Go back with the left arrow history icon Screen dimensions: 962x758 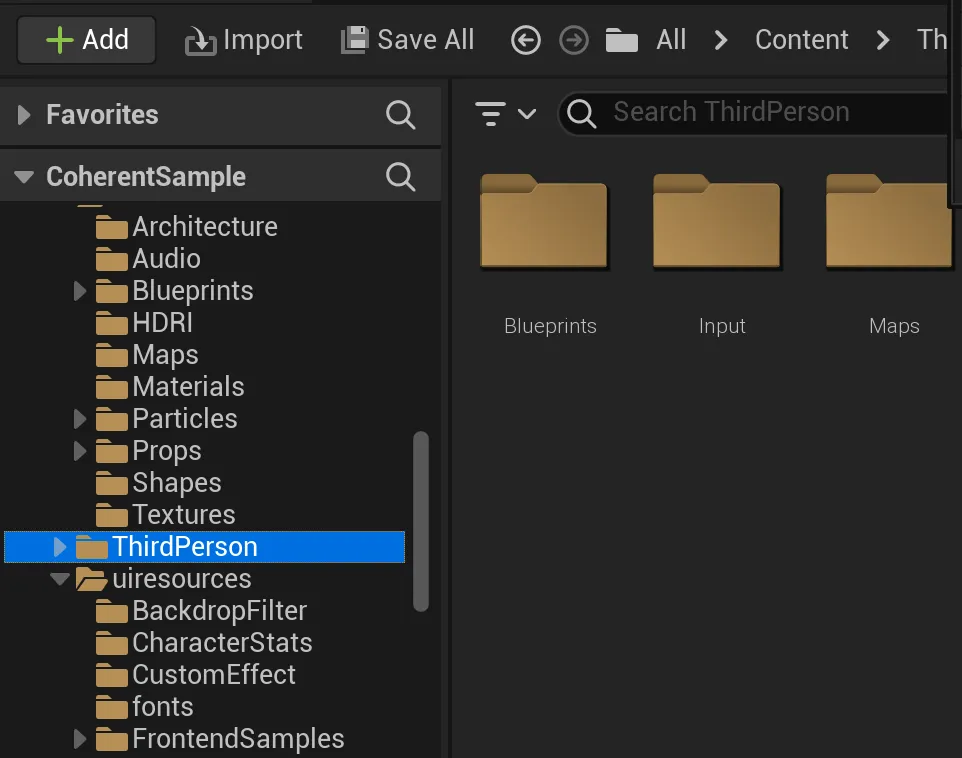(526, 40)
